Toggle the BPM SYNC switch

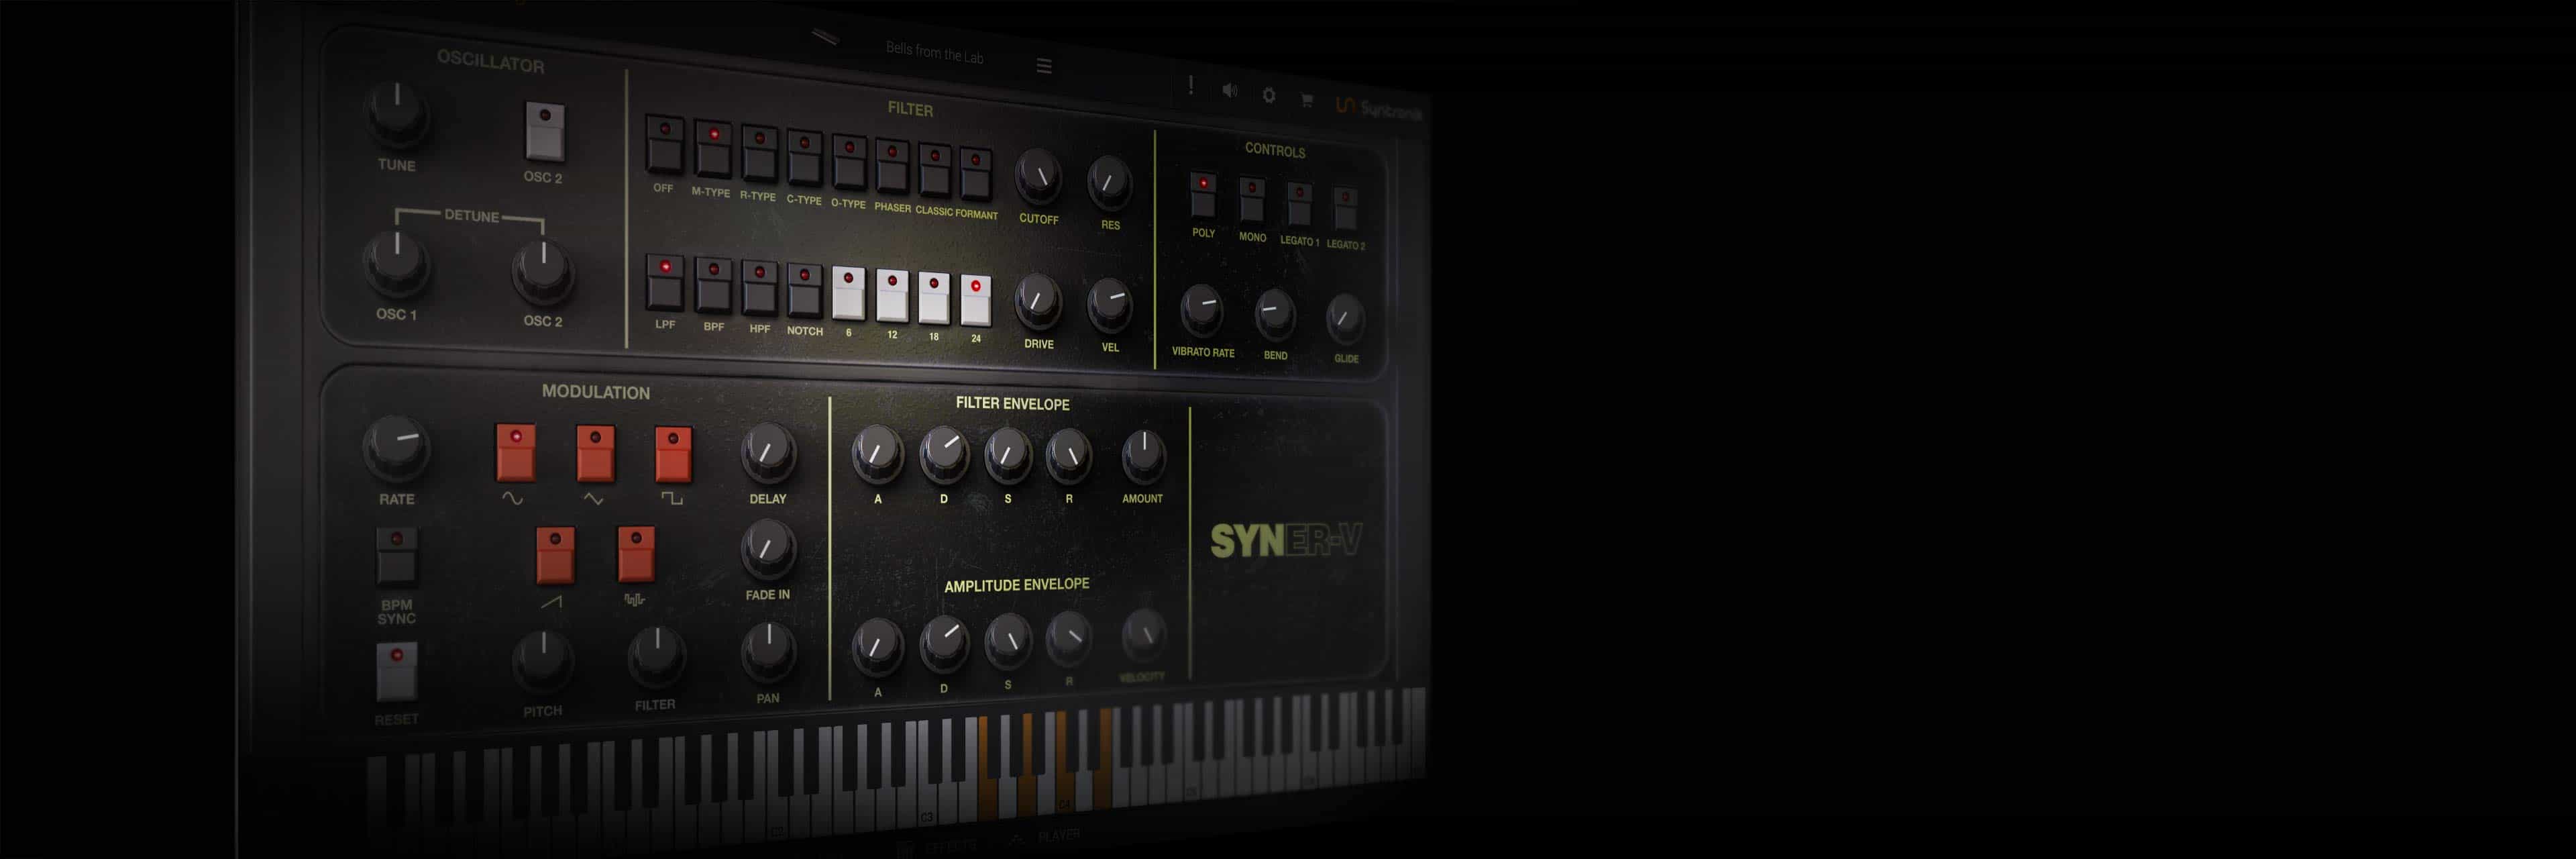(x=397, y=557)
